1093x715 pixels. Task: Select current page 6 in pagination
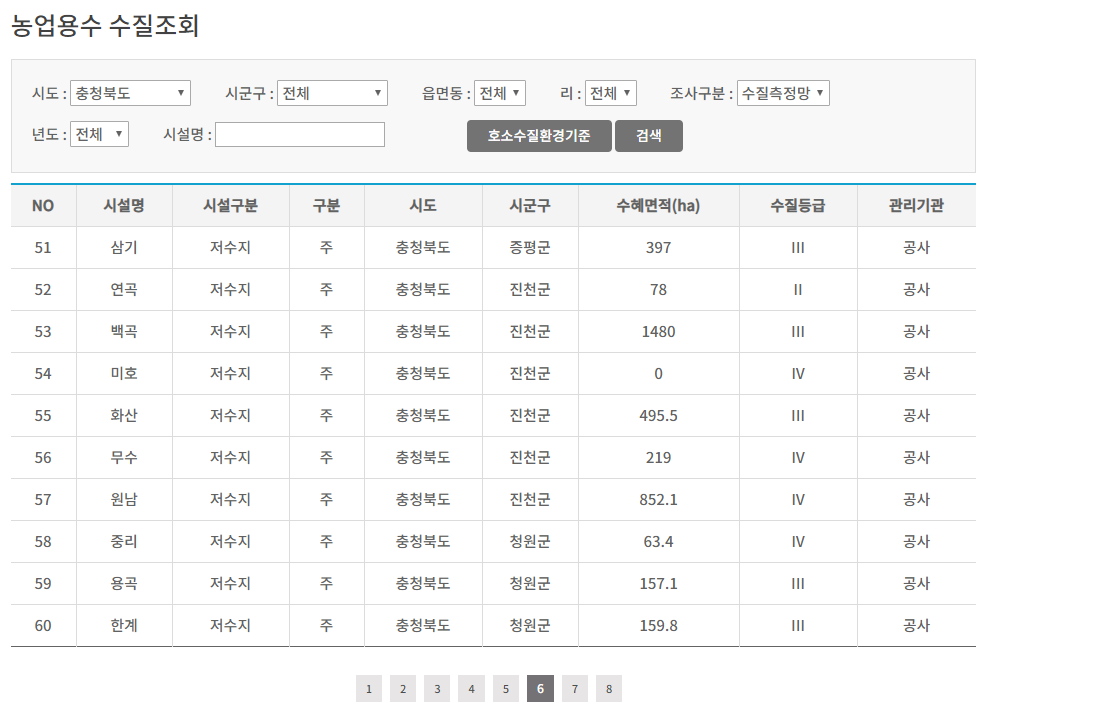540,689
